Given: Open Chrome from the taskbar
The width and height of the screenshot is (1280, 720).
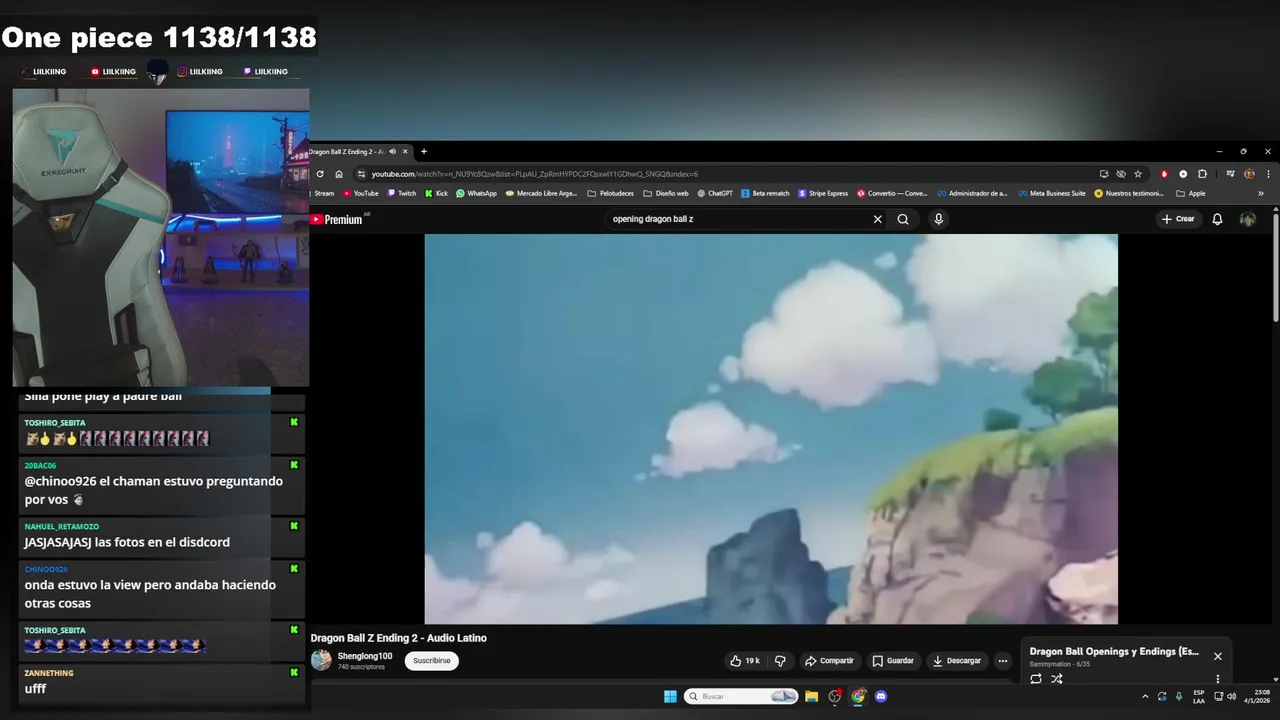Looking at the screenshot, I should coord(858,696).
